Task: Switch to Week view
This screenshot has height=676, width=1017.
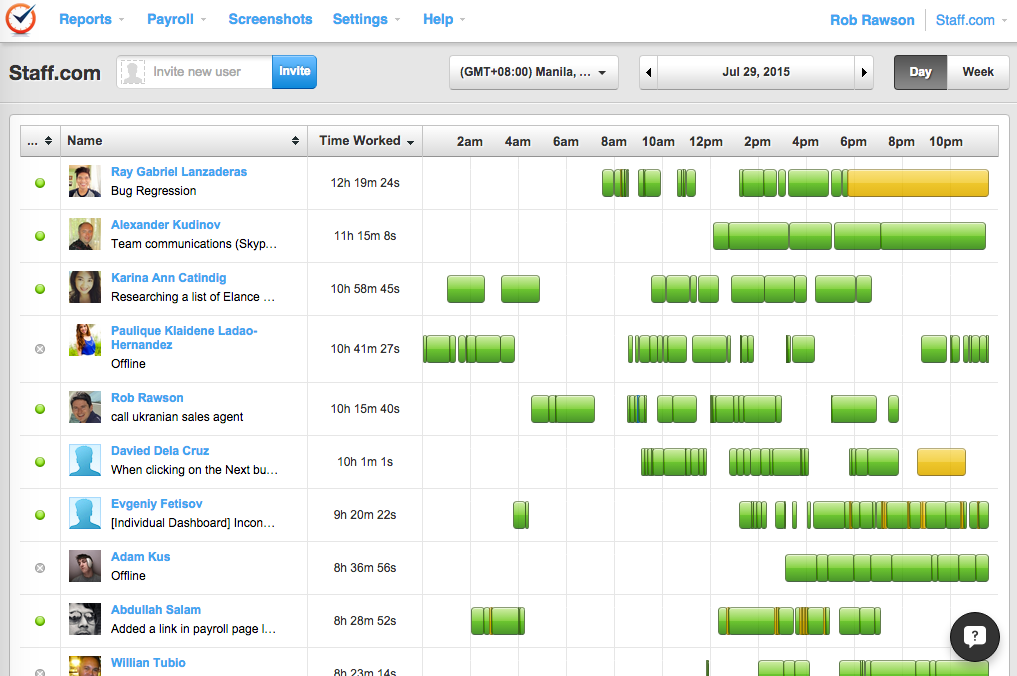Action: click(x=978, y=72)
